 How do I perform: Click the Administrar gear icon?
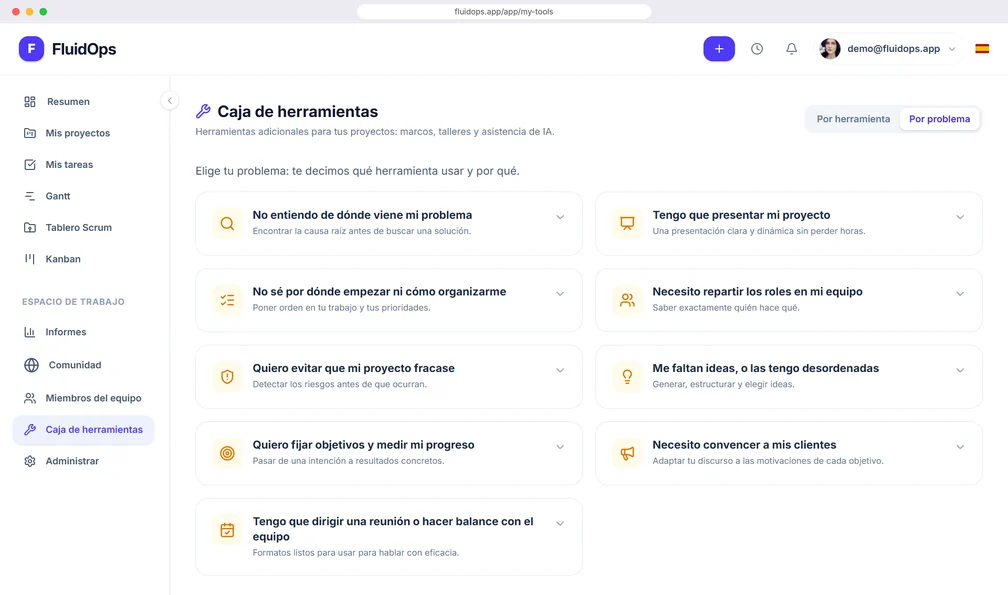click(x=30, y=461)
